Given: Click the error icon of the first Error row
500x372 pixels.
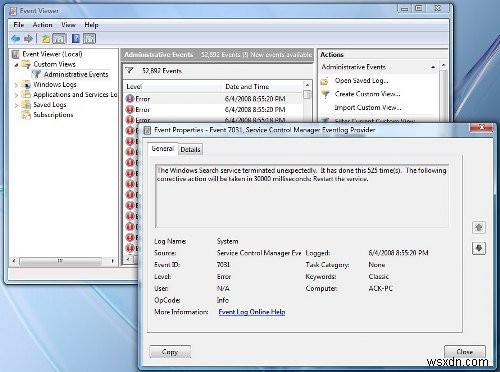Looking at the screenshot, I should (129, 99).
